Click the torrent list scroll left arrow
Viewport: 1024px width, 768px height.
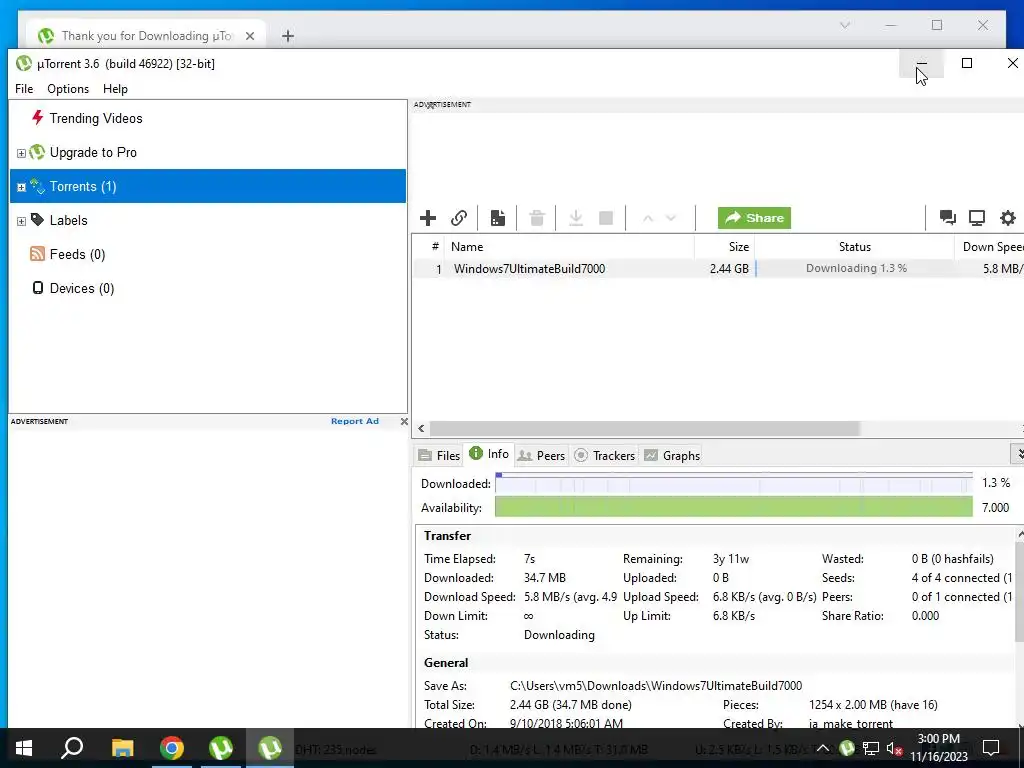(421, 428)
